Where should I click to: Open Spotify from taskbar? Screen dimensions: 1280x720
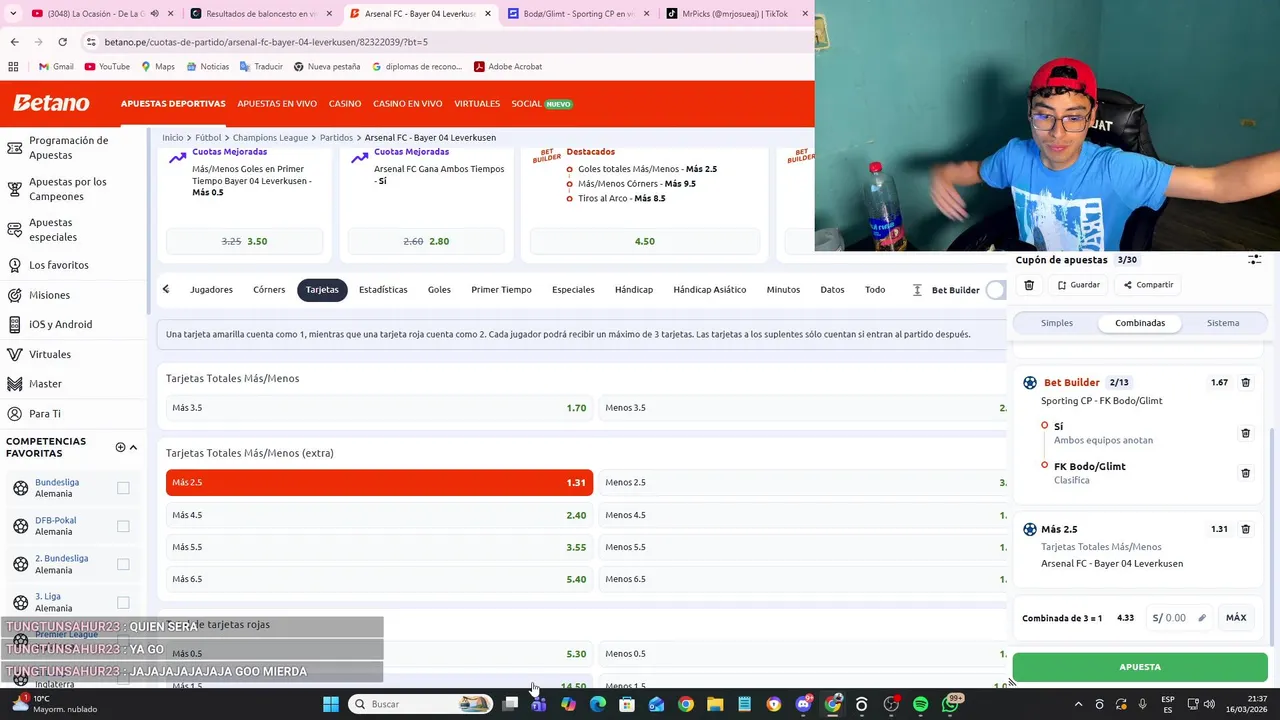click(x=920, y=704)
